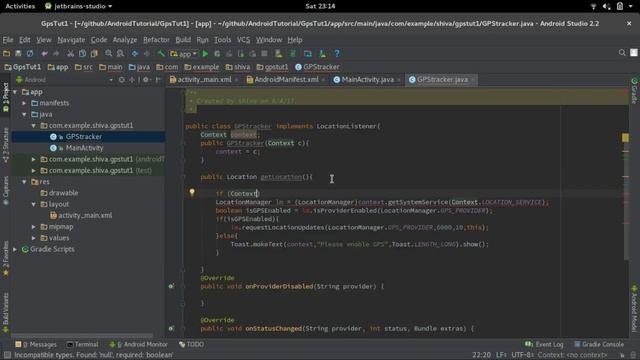Open the TODO tool window
The width and height of the screenshot is (640, 360).
coord(191,344)
